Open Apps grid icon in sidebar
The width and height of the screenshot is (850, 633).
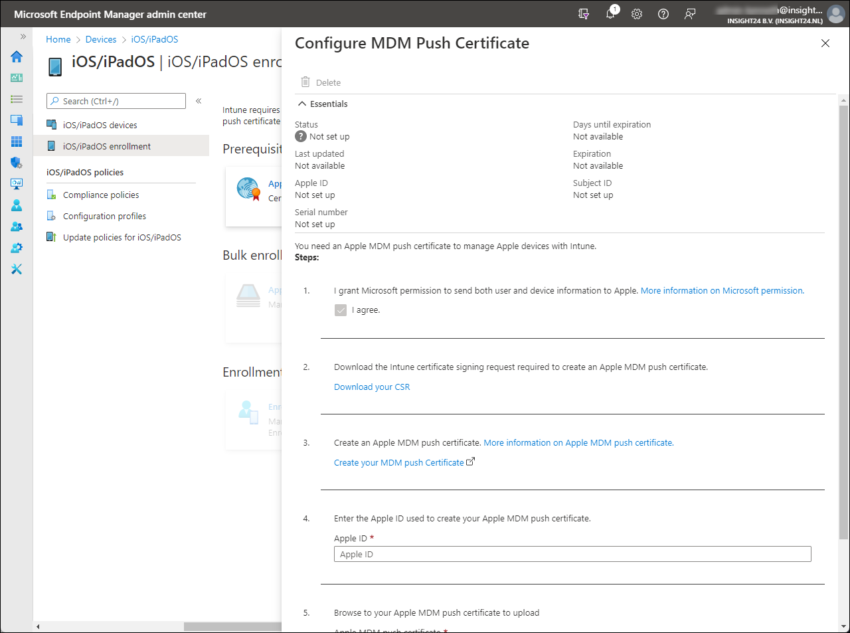pos(16,141)
